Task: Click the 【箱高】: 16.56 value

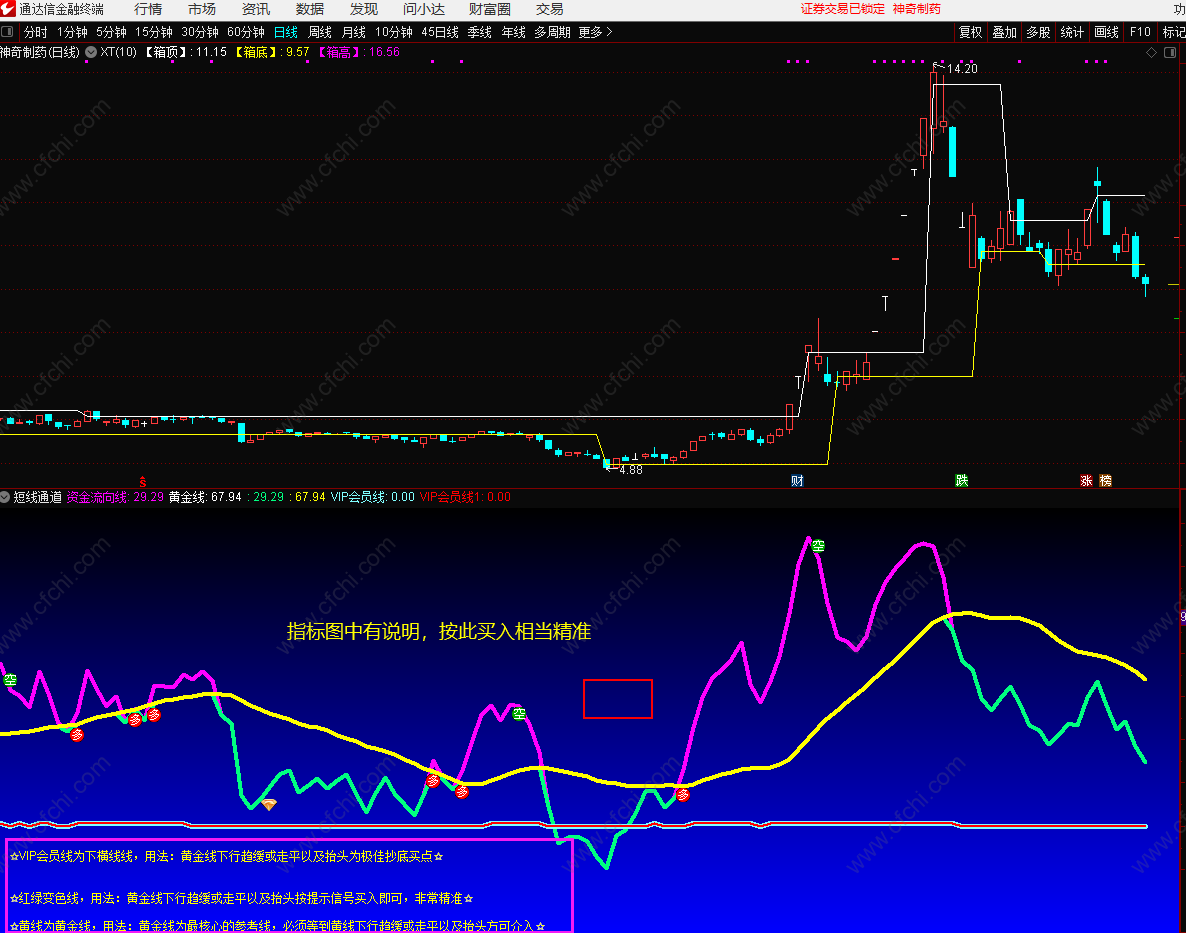Action: tap(359, 52)
